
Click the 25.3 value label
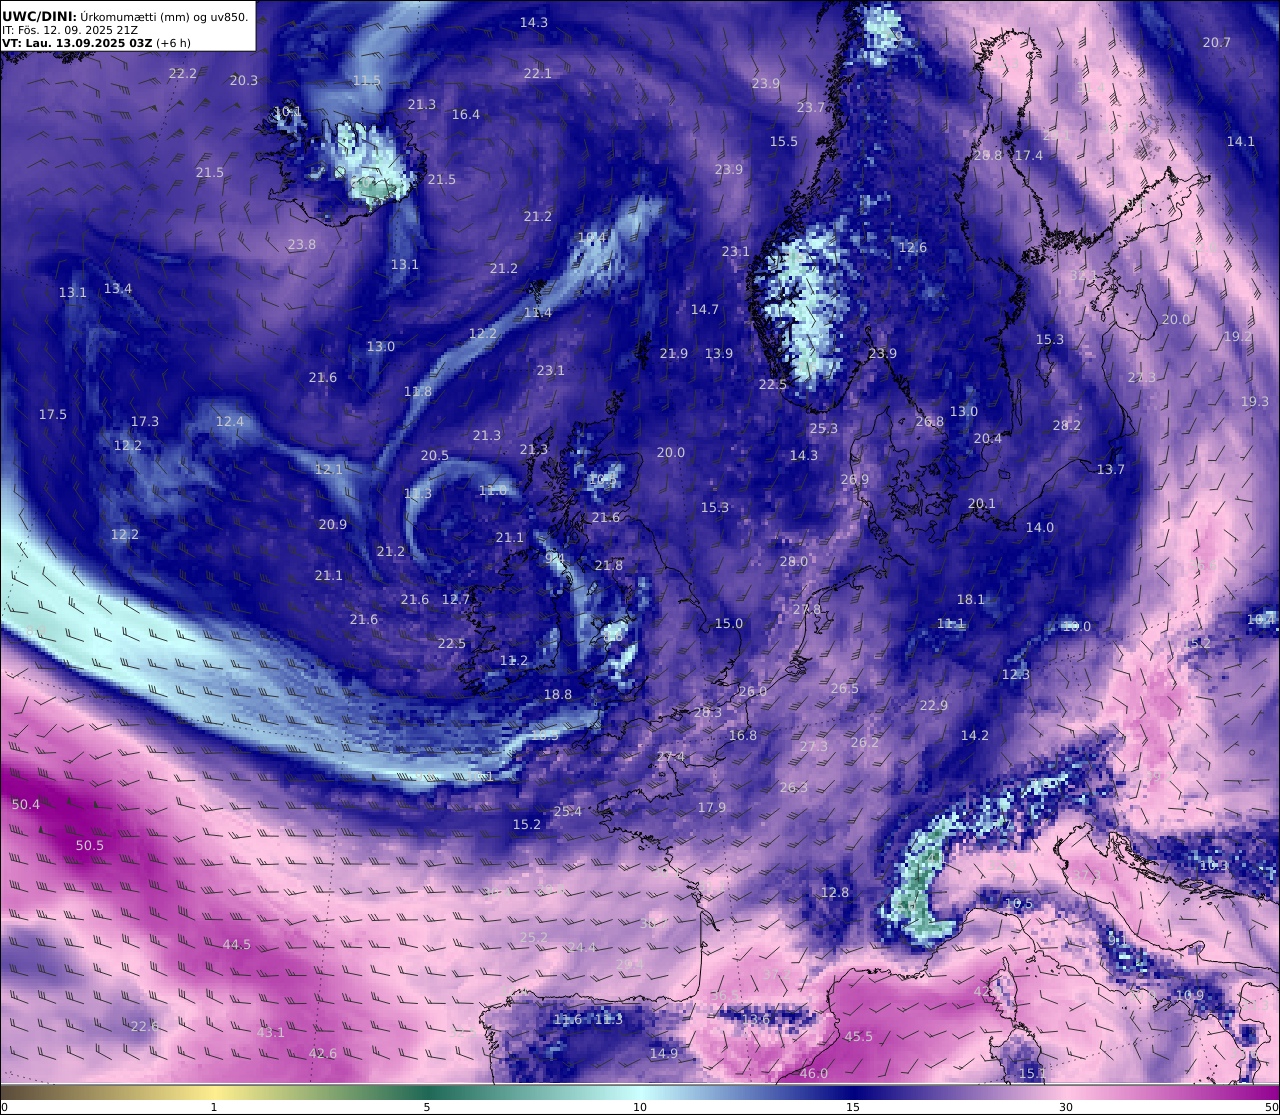pos(823,428)
